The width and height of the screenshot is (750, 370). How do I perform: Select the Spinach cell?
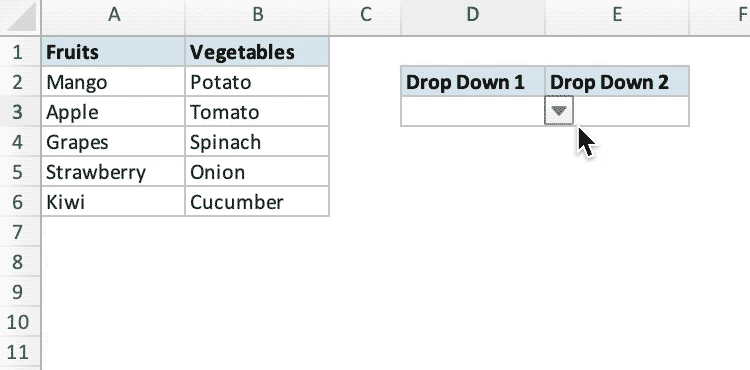click(x=257, y=142)
